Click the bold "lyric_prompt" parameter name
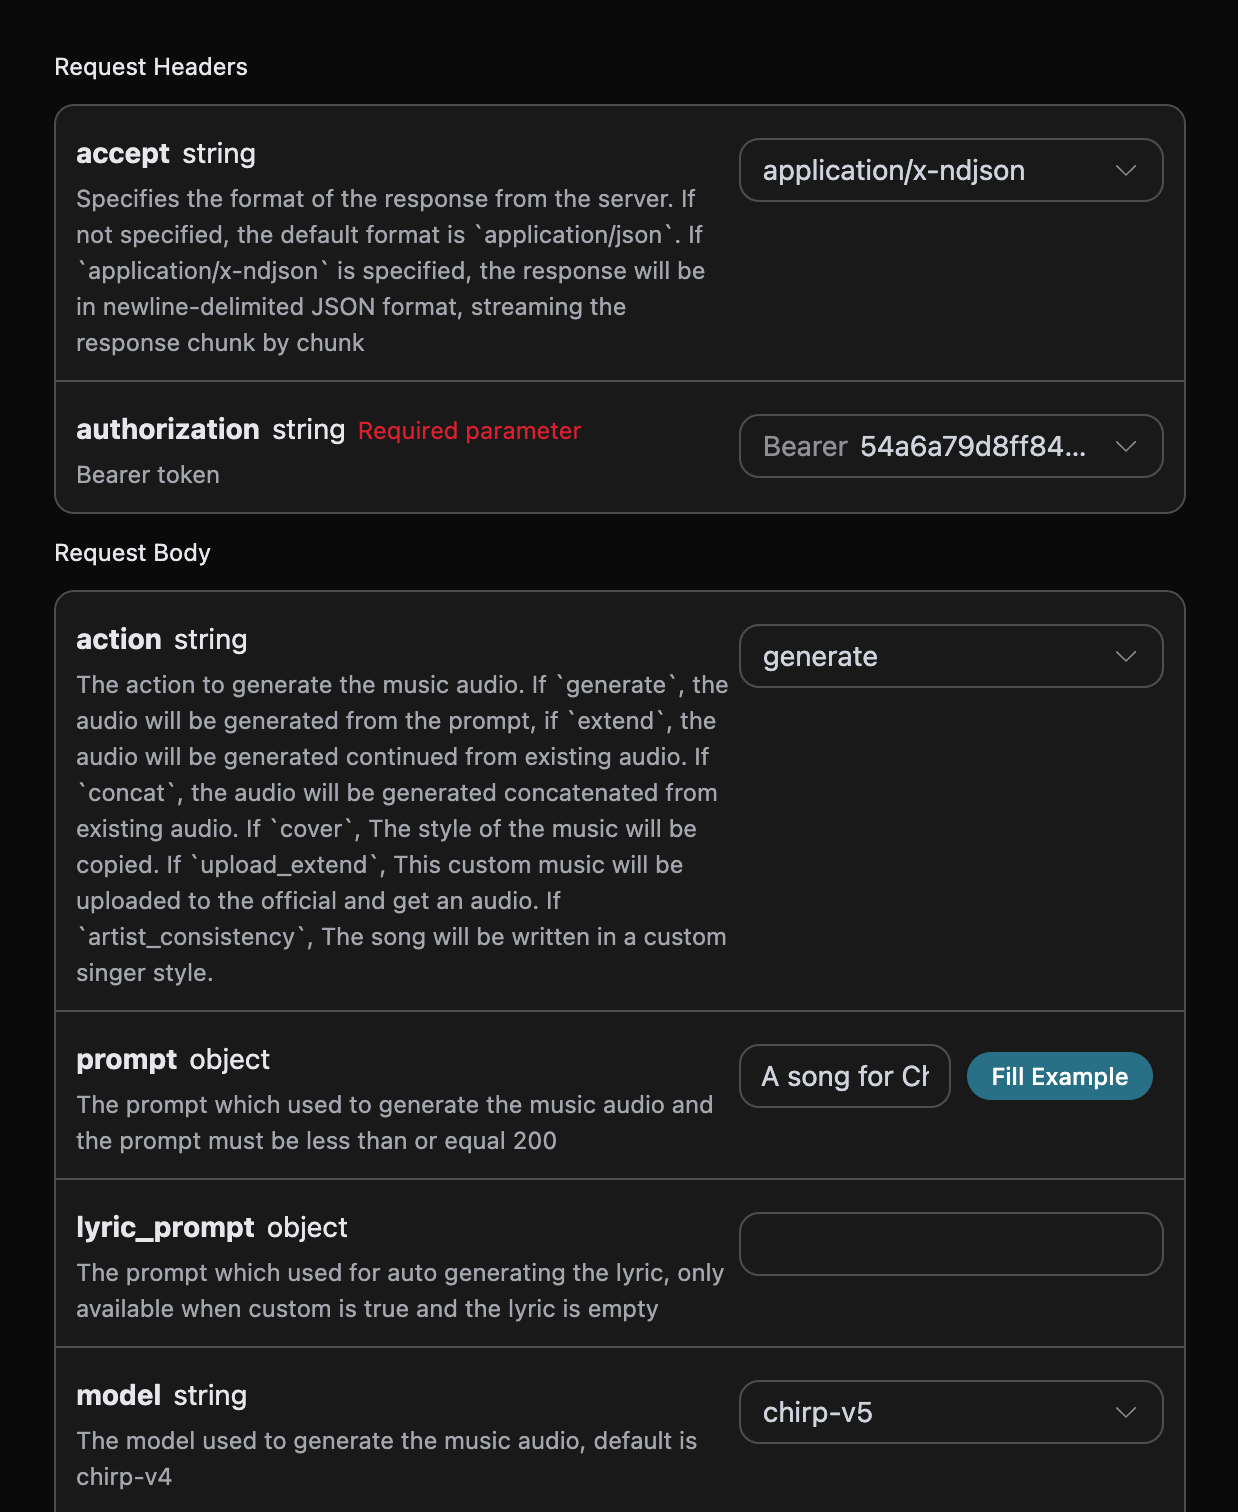This screenshot has height=1512, width=1238. (165, 1228)
